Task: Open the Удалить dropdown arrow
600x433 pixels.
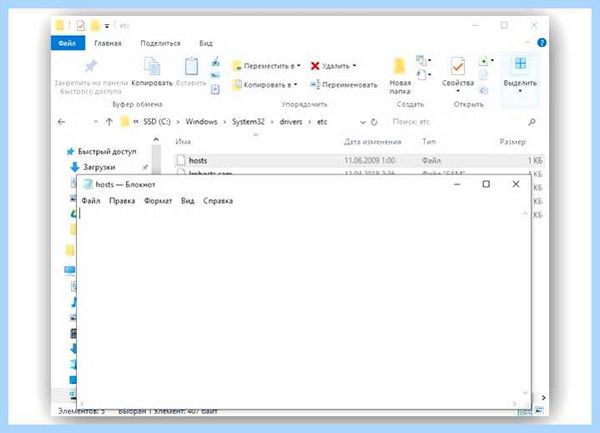Action: pyautogui.click(x=354, y=66)
